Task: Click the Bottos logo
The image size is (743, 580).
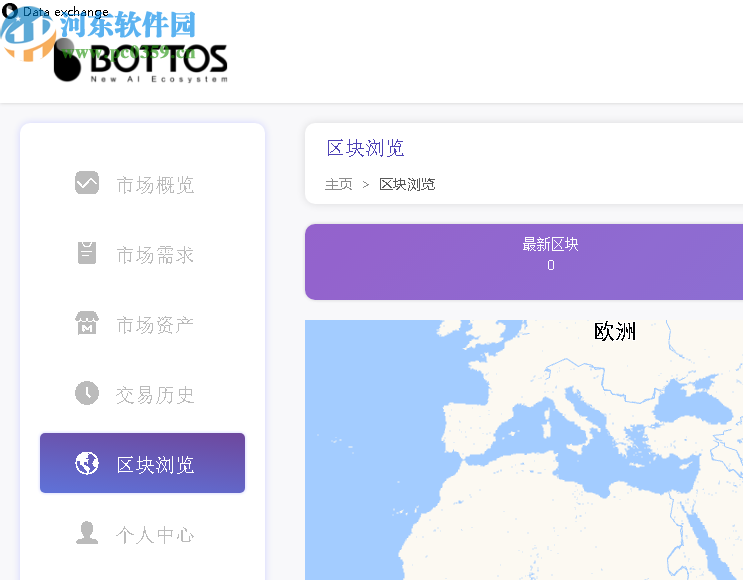Action: pyautogui.click(x=140, y=63)
